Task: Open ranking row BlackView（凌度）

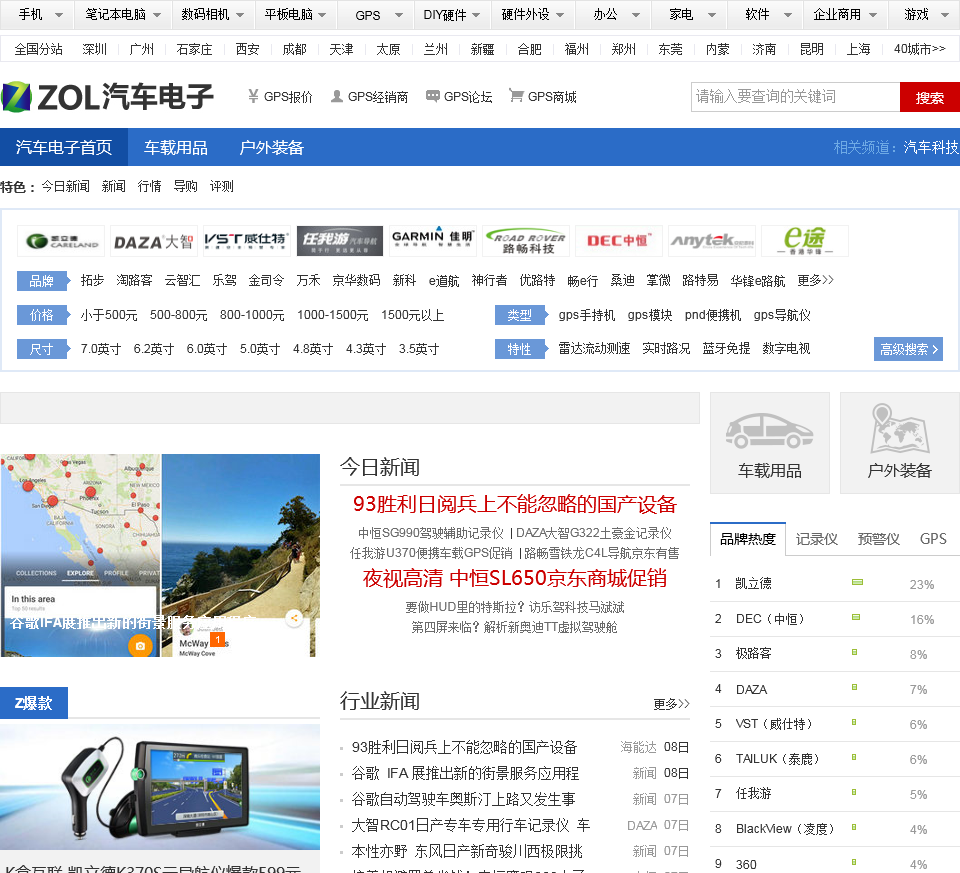Action: click(x=835, y=829)
